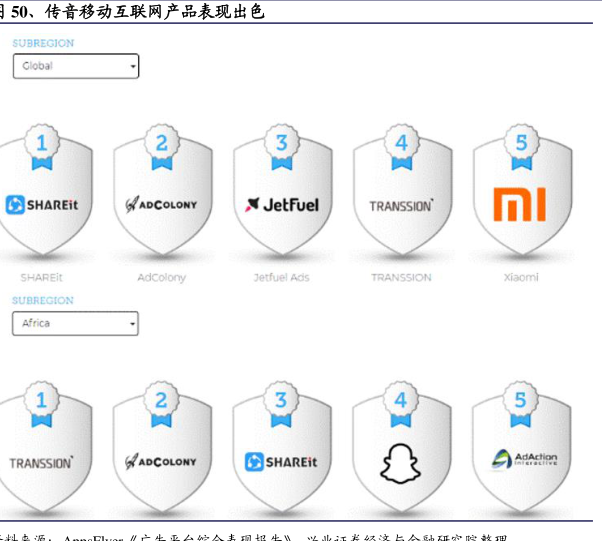This screenshot has height=541, width=602.
Task: Click the SHAREit logo in Africa ranking
Action: [x=281, y=462]
